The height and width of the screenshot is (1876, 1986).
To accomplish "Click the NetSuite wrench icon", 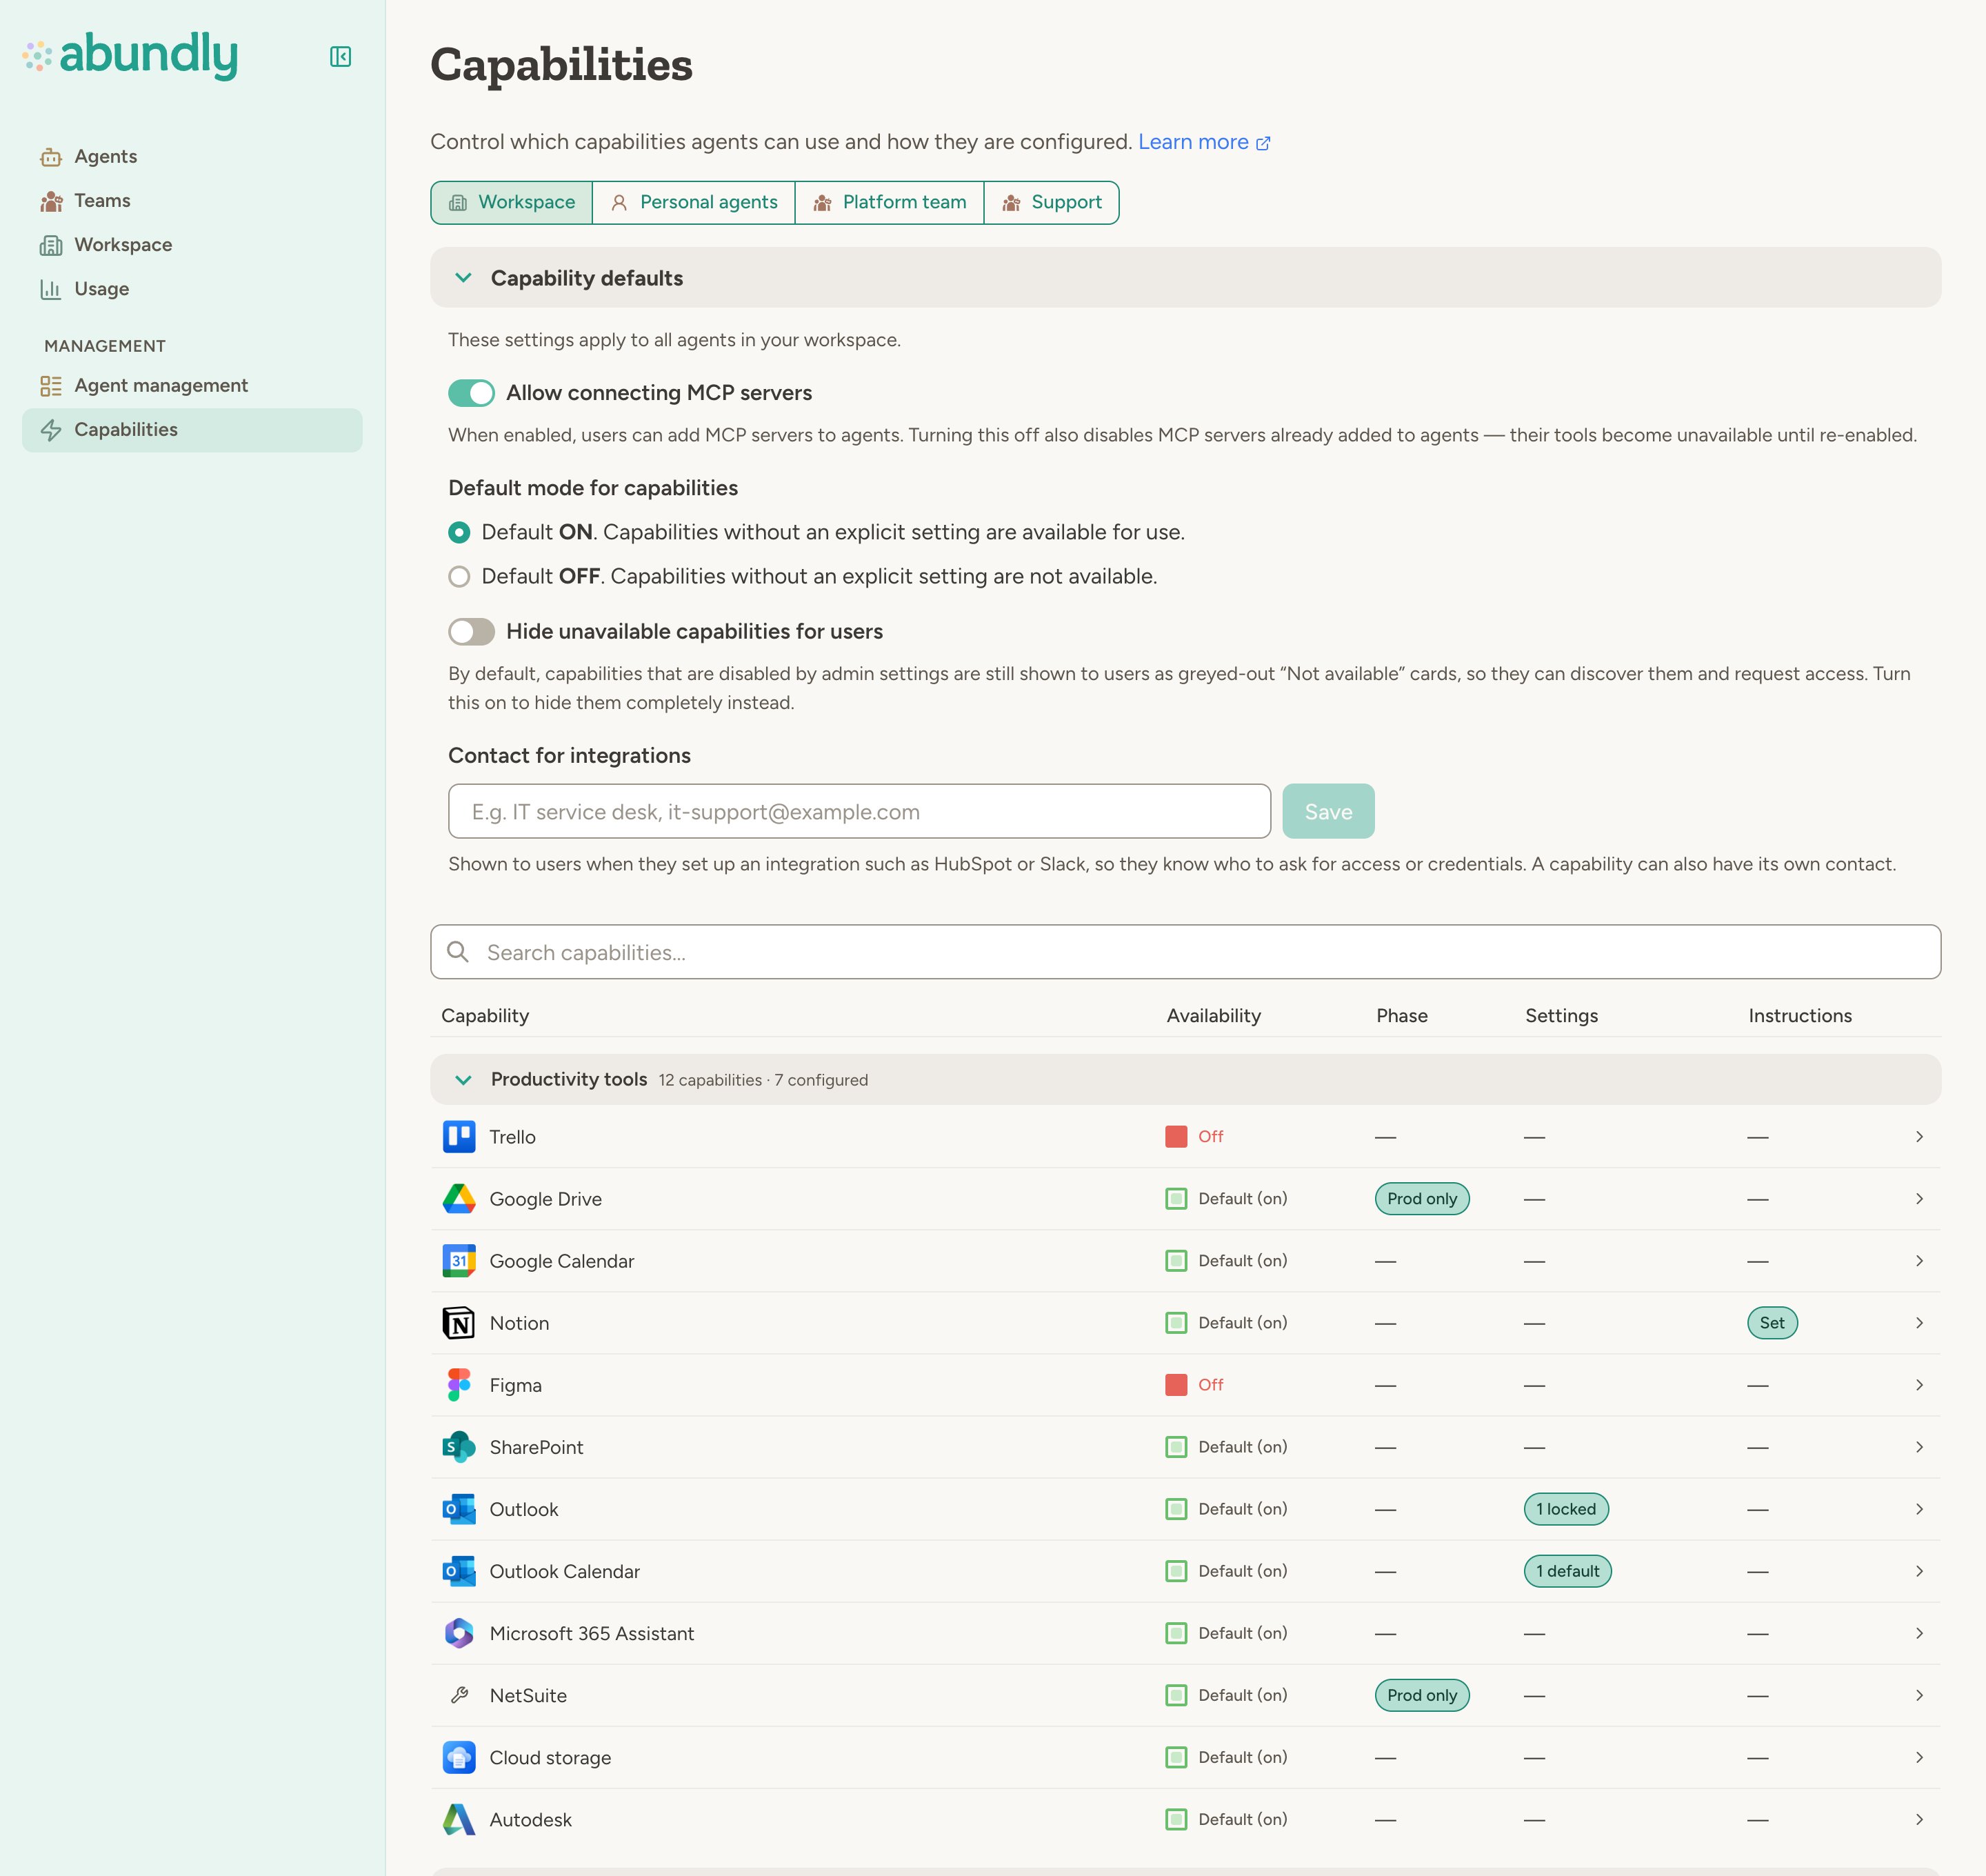I will (x=459, y=1695).
